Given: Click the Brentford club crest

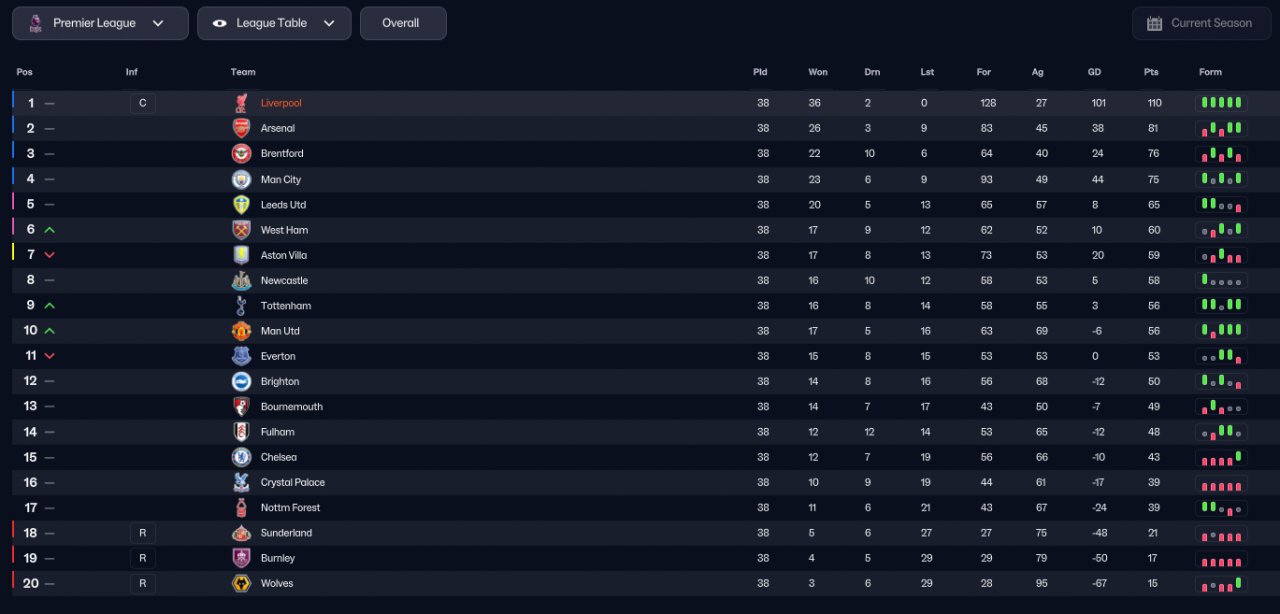Looking at the screenshot, I should point(241,153).
